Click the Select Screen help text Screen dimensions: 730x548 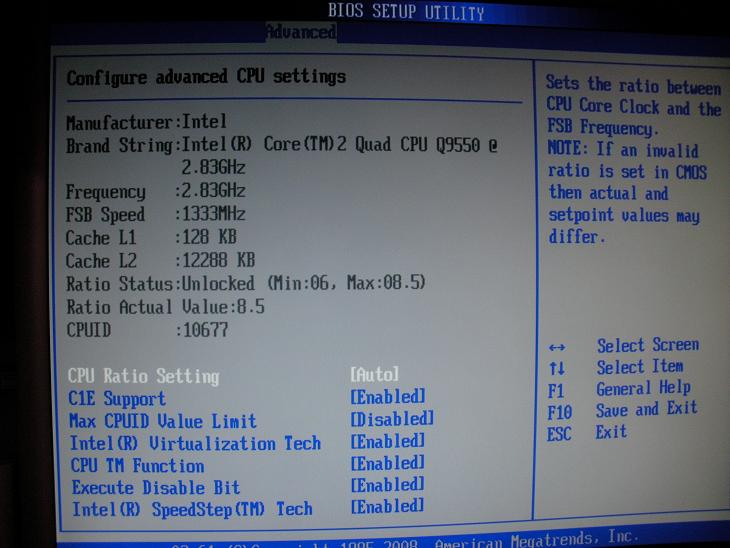tap(648, 345)
